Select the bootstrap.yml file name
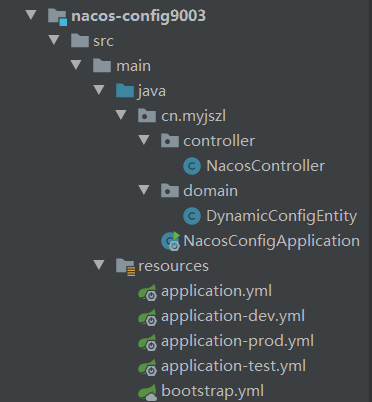 [212, 391]
